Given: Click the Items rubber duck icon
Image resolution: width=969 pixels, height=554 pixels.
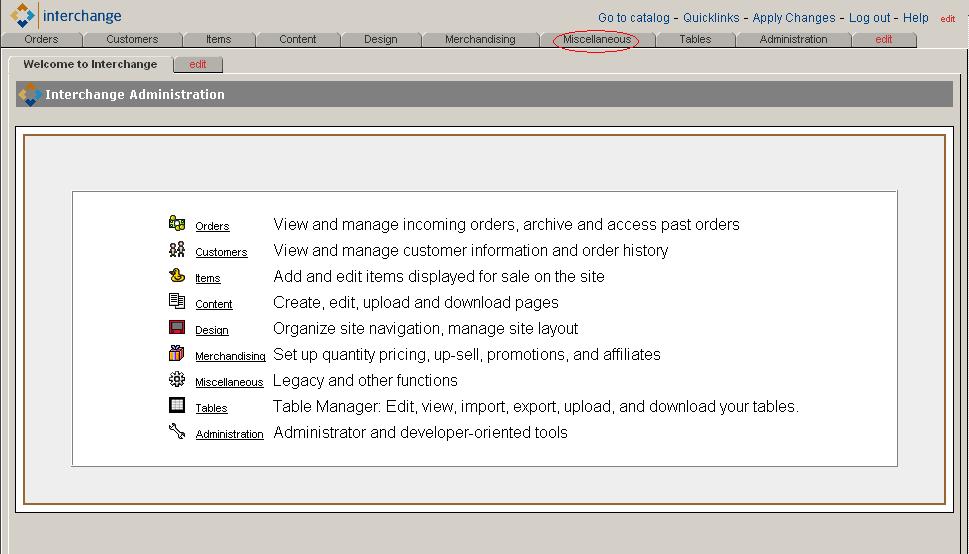Looking at the screenshot, I should [177, 275].
